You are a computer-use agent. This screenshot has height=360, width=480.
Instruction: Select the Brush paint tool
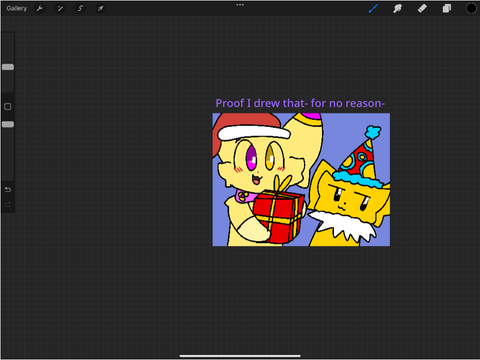coord(373,8)
